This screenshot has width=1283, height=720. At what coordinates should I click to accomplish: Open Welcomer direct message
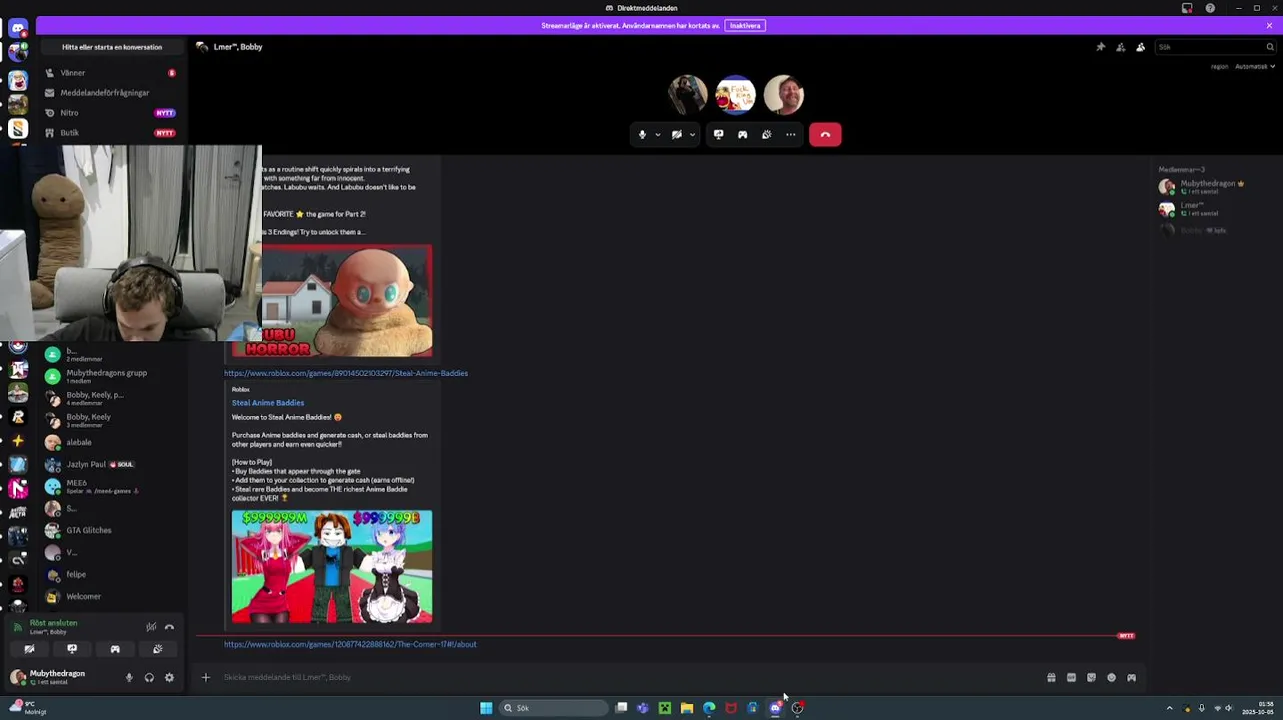point(111,596)
